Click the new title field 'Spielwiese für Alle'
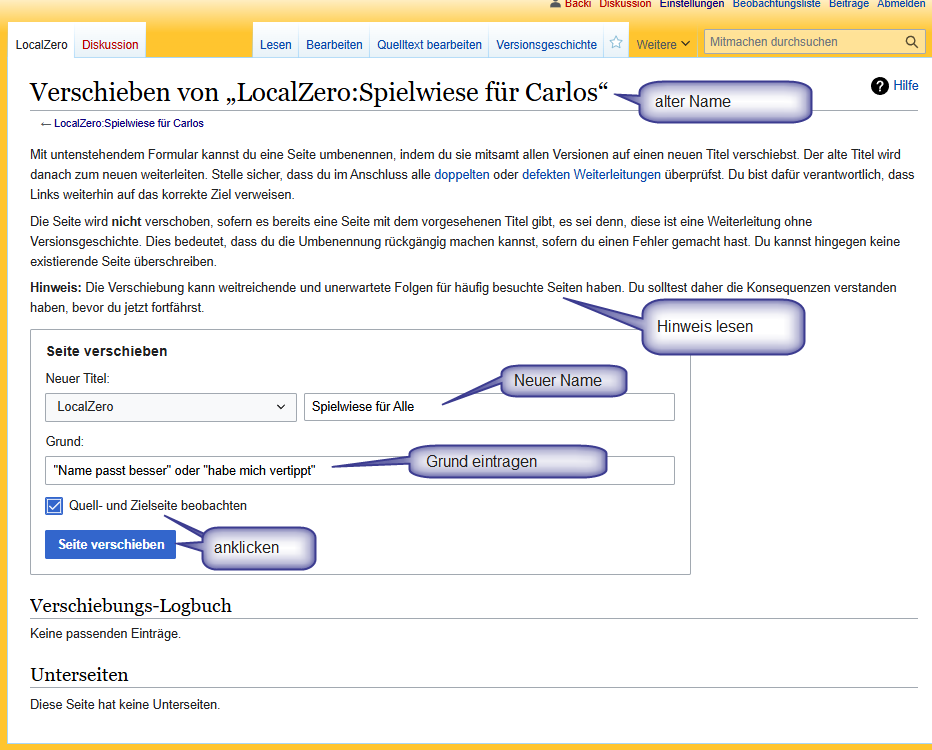The width and height of the screenshot is (932, 750). click(489, 407)
